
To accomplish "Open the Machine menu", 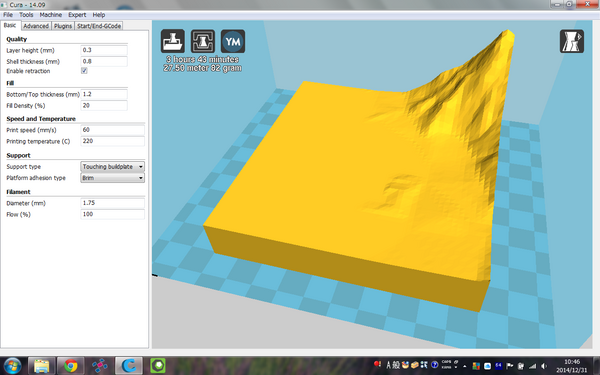I will click(x=51, y=15).
